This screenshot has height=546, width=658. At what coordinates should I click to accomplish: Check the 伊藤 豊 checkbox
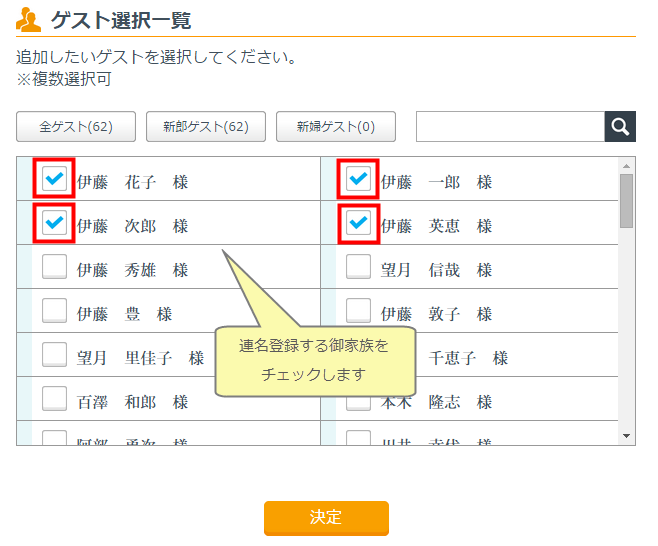tap(55, 312)
